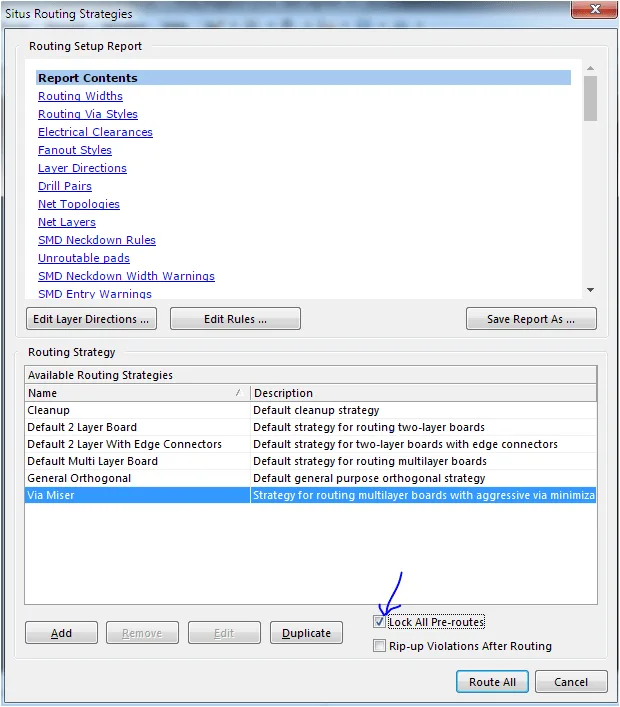
Task: Open the Drill Pairs link
Action: [x=65, y=186]
